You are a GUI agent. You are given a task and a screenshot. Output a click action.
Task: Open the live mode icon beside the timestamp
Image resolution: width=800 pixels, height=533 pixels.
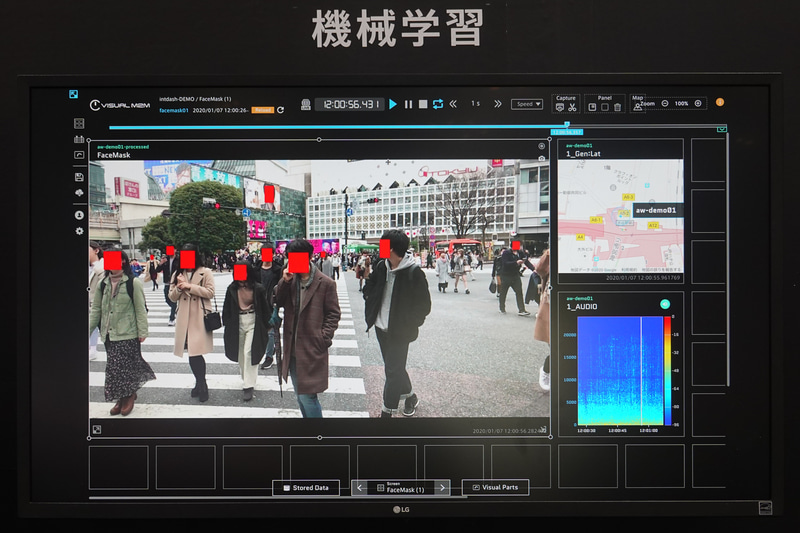coord(306,105)
